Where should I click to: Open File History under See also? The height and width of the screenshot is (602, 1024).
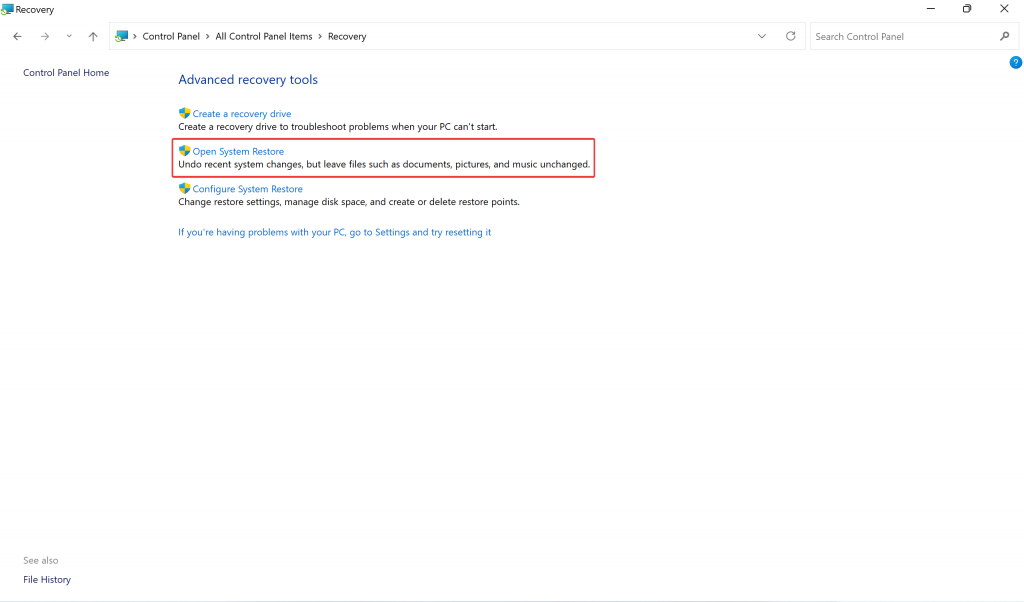tap(47, 579)
